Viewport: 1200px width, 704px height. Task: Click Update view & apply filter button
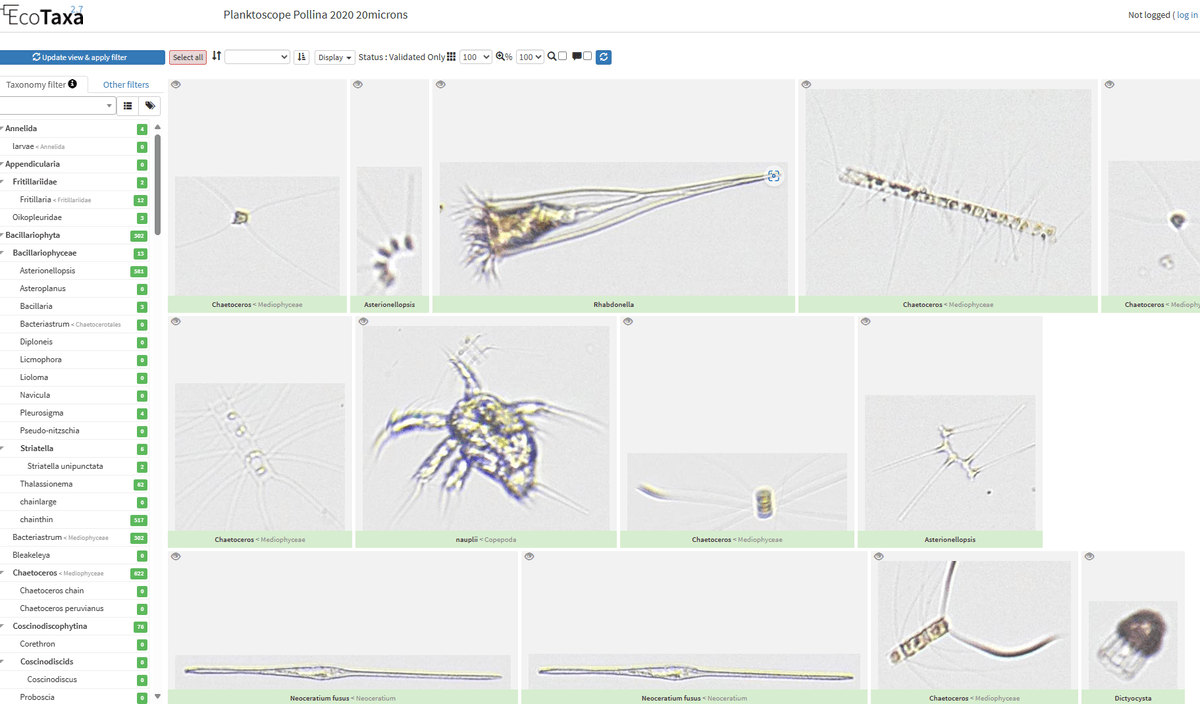82,57
